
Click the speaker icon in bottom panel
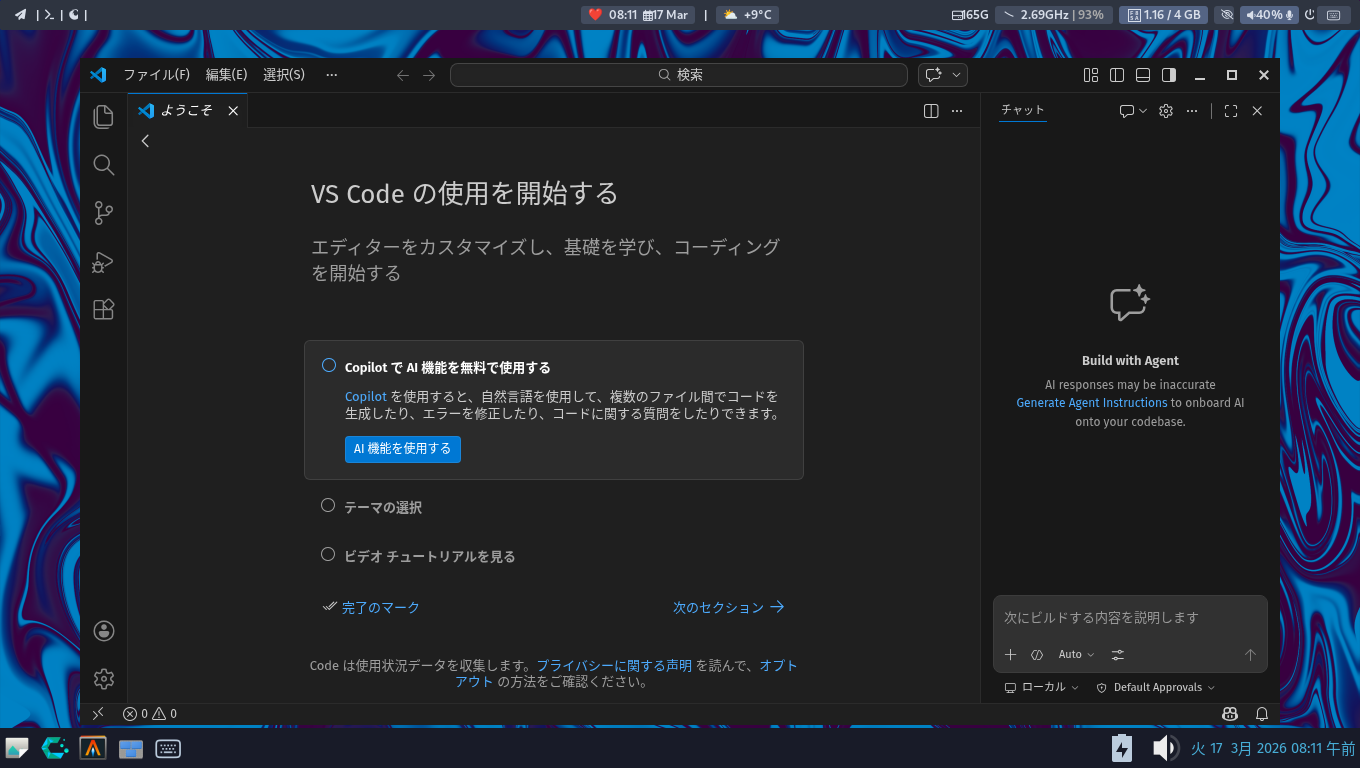point(1164,748)
